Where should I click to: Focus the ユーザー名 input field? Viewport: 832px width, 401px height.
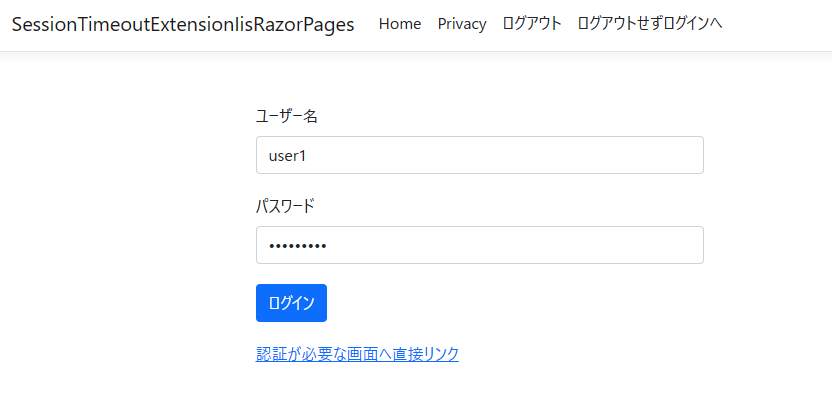[480, 155]
